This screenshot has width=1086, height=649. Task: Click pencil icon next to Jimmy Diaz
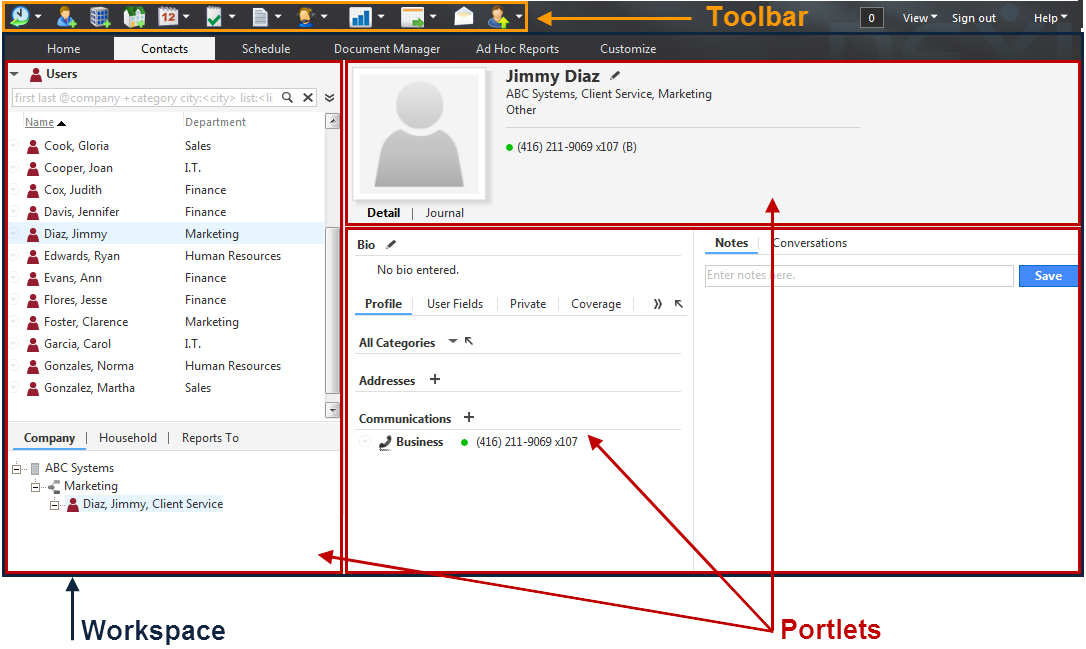(615, 75)
